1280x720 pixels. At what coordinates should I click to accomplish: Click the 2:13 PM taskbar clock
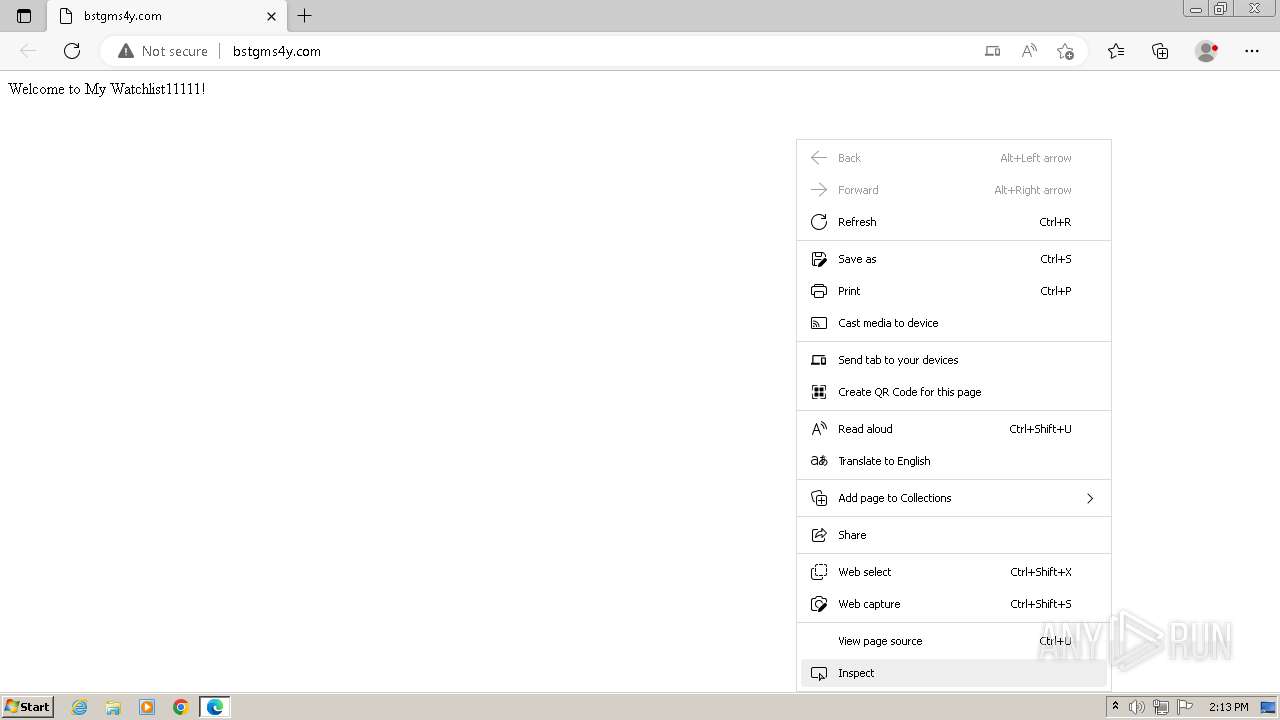pyautogui.click(x=1228, y=707)
